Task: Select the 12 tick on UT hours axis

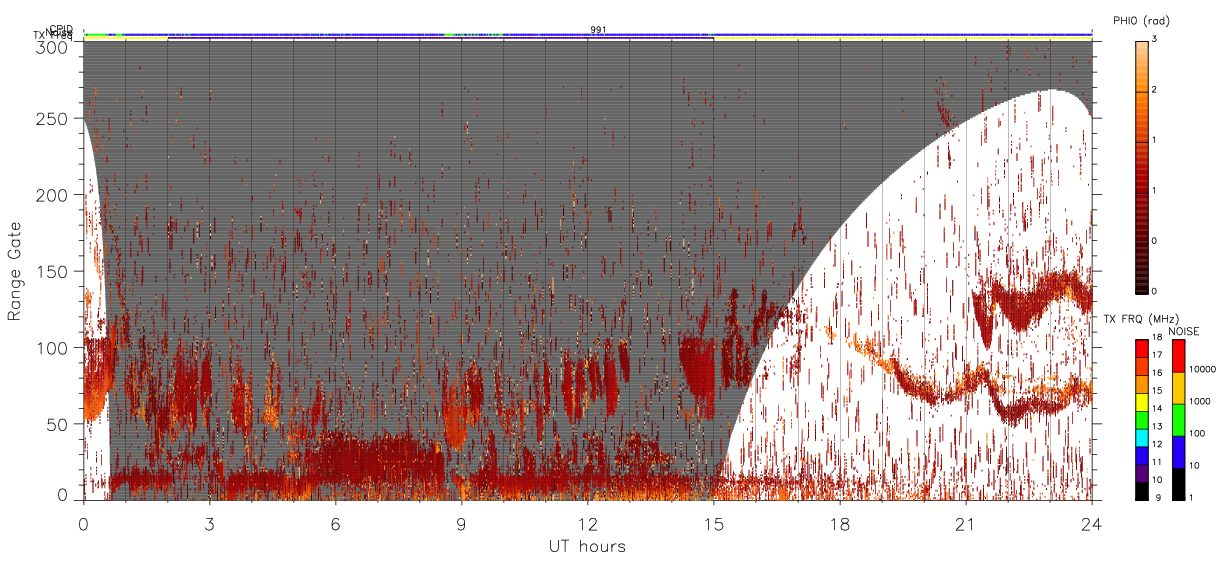Action: pos(588,523)
